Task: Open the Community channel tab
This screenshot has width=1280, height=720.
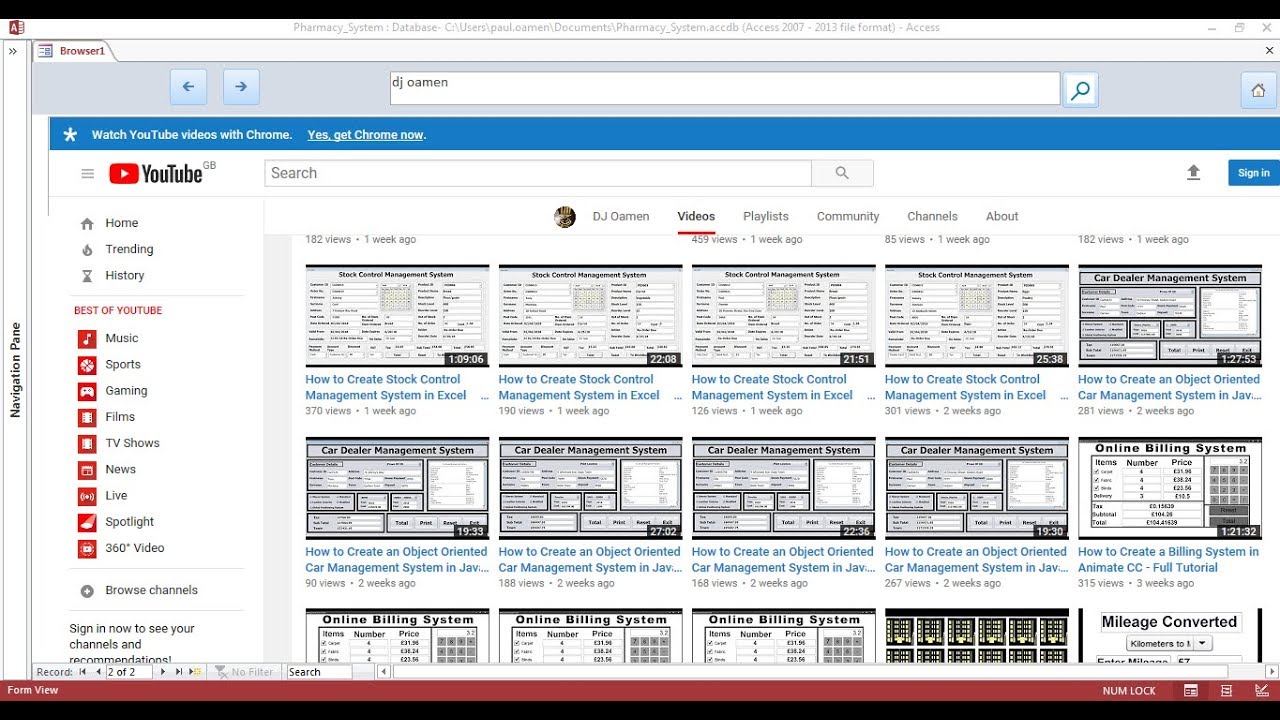Action: [x=848, y=216]
